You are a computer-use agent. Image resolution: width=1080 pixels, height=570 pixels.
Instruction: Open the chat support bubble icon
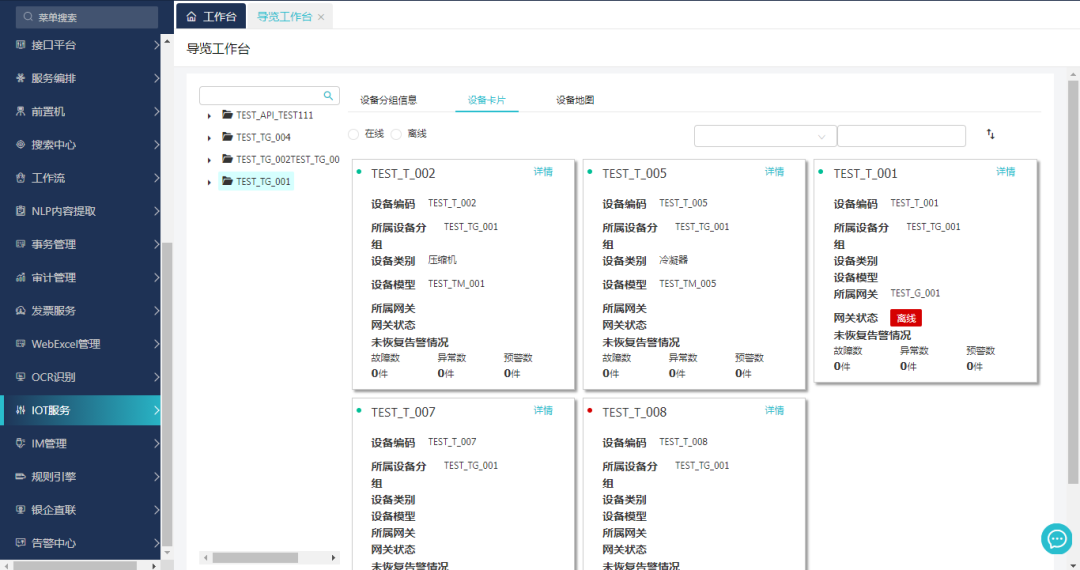(x=1056, y=538)
